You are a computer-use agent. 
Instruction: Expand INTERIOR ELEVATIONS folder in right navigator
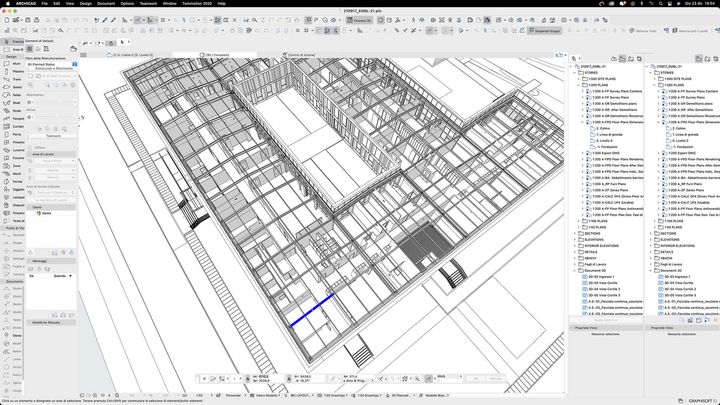652,246
